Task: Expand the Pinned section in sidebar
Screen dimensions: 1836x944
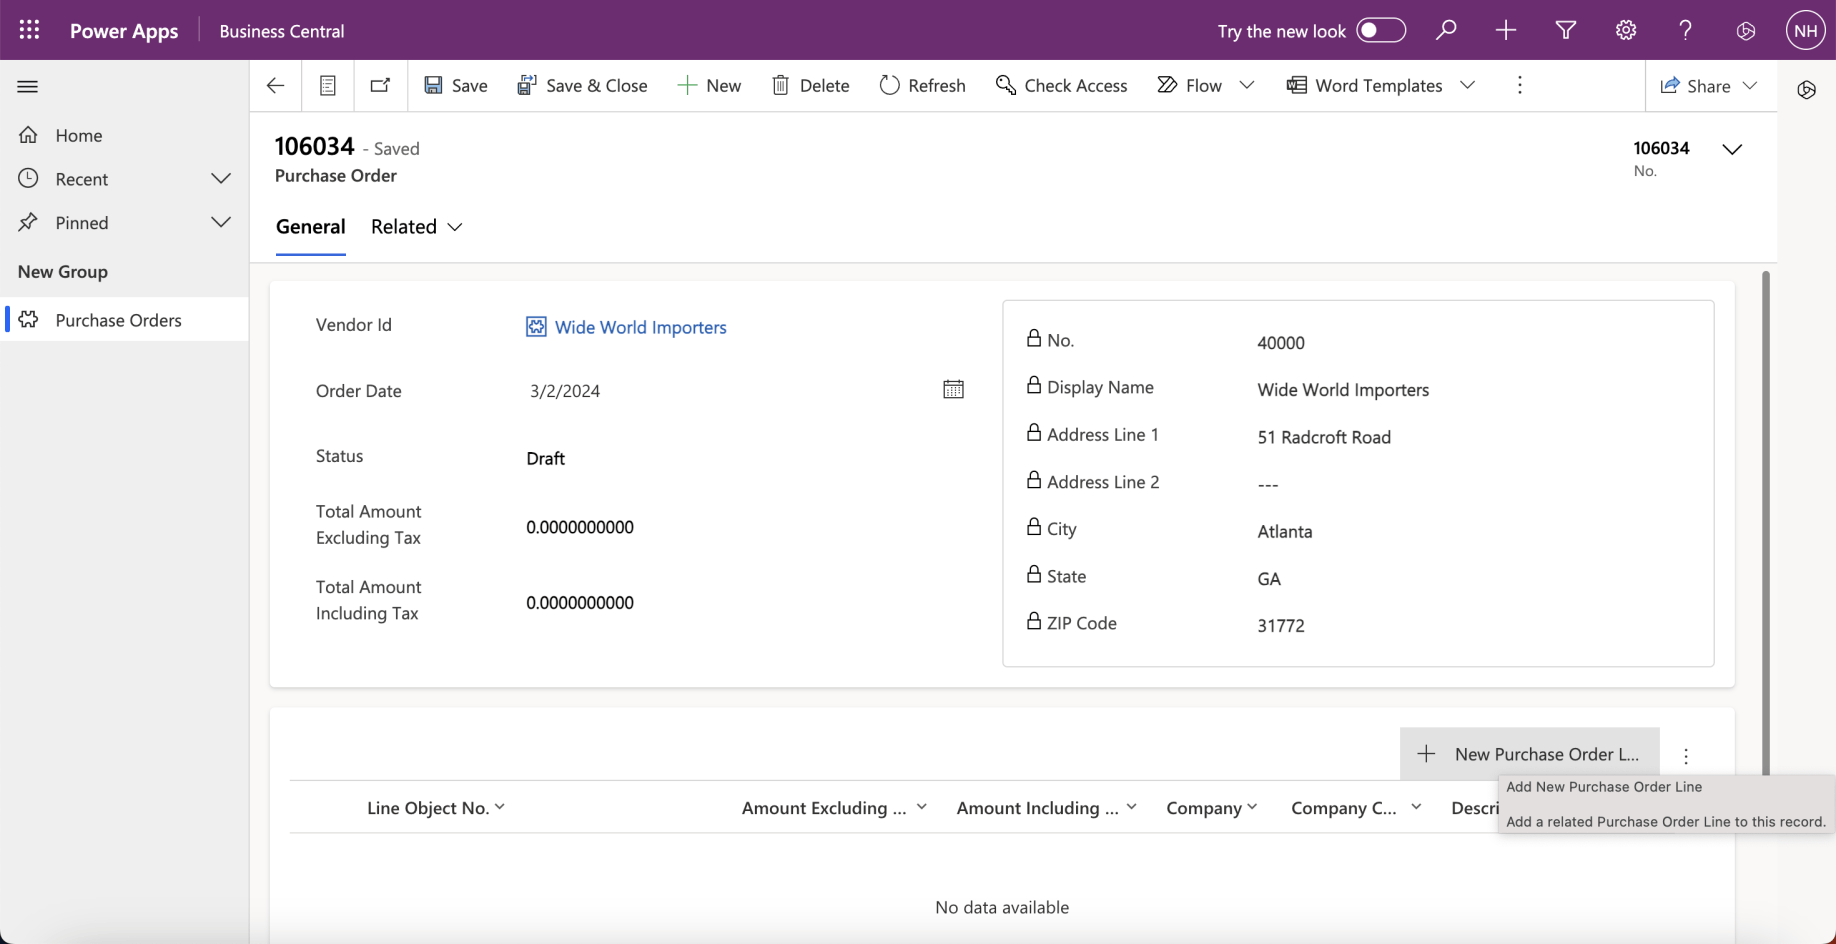Action: [x=221, y=223]
